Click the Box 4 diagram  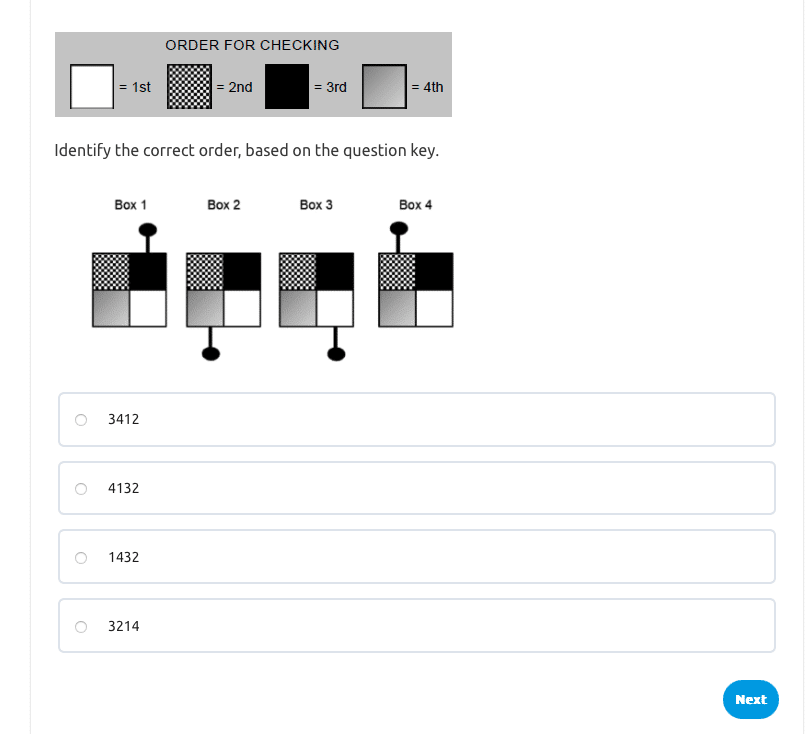(x=415, y=290)
